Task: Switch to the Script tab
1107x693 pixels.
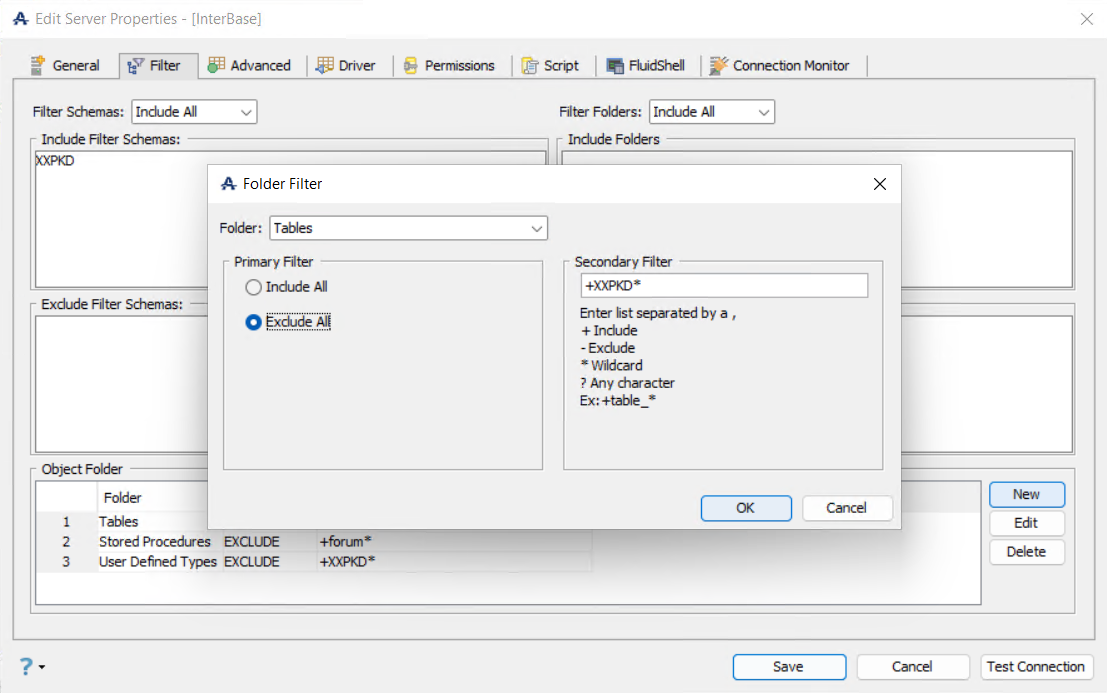Action: click(551, 66)
